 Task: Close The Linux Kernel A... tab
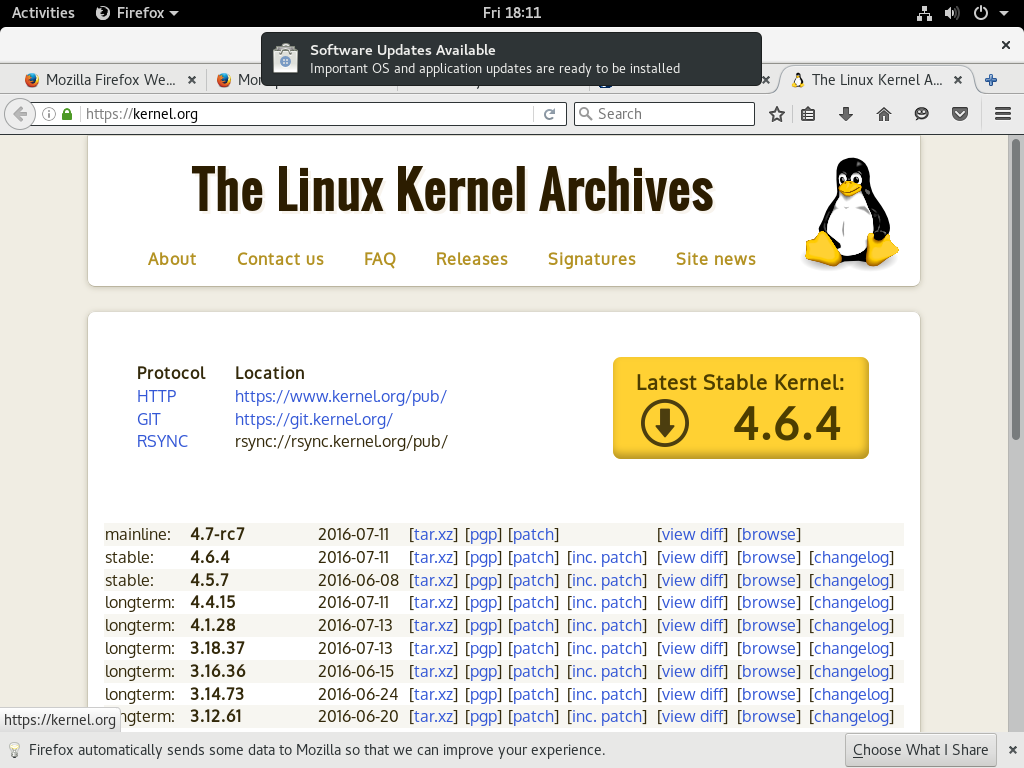coord(958,80)
